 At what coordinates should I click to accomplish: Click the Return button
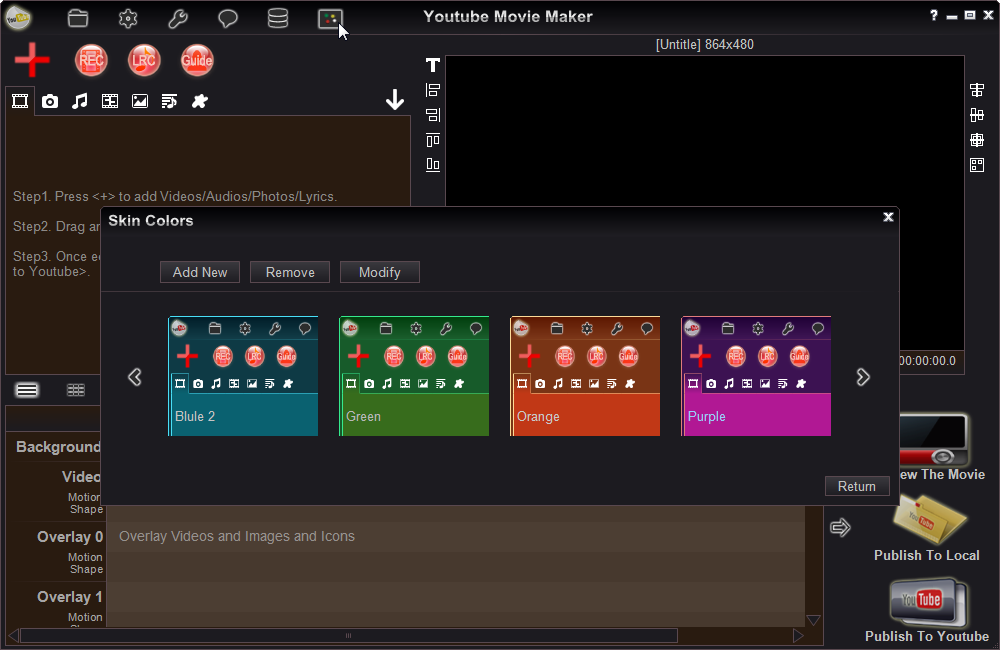(857, 486)
